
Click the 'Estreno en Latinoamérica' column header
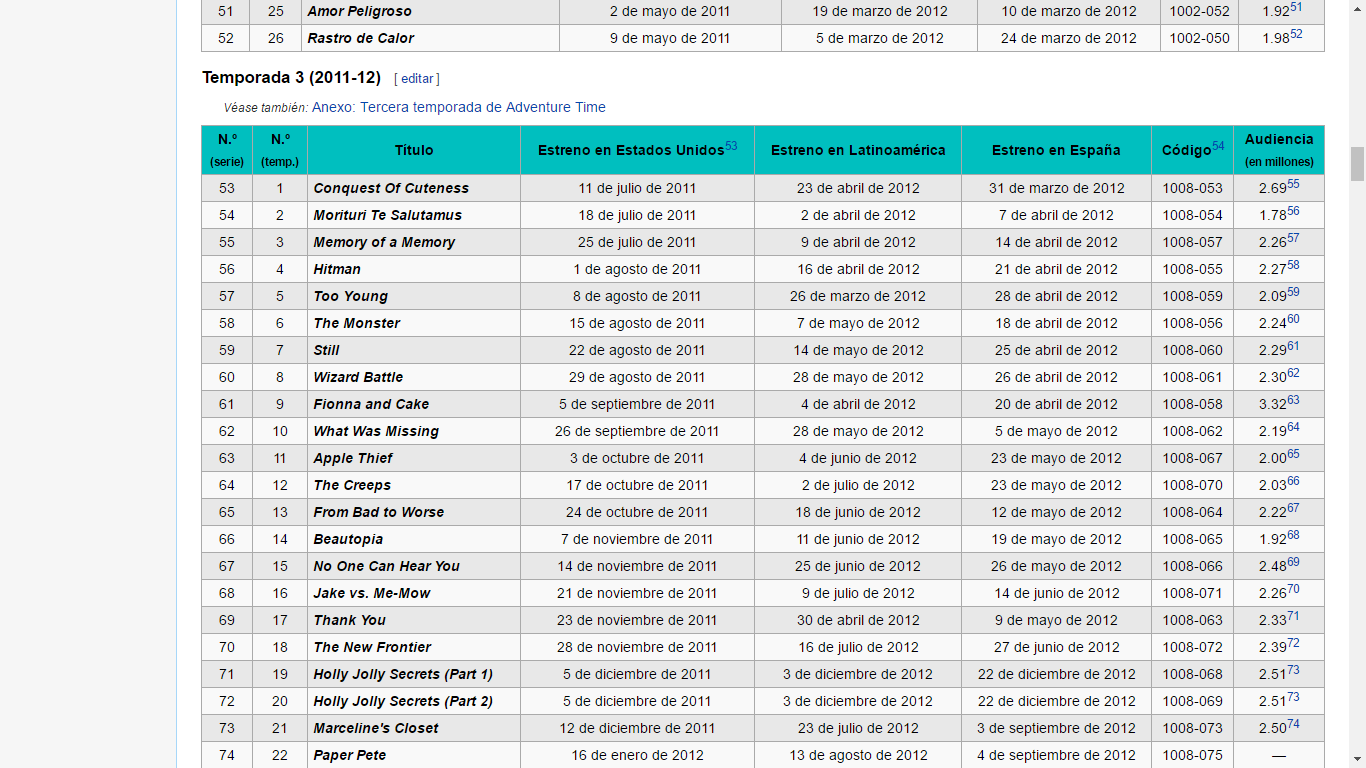tap(858, 150)
